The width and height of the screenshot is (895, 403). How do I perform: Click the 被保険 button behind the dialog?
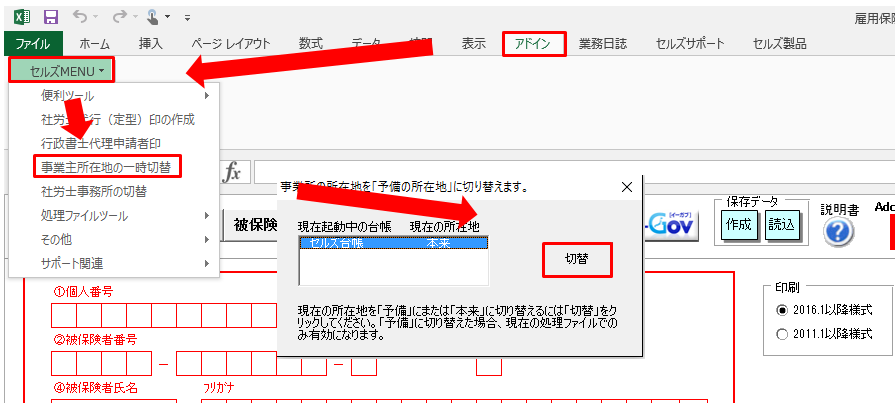[x=249, y=225]
